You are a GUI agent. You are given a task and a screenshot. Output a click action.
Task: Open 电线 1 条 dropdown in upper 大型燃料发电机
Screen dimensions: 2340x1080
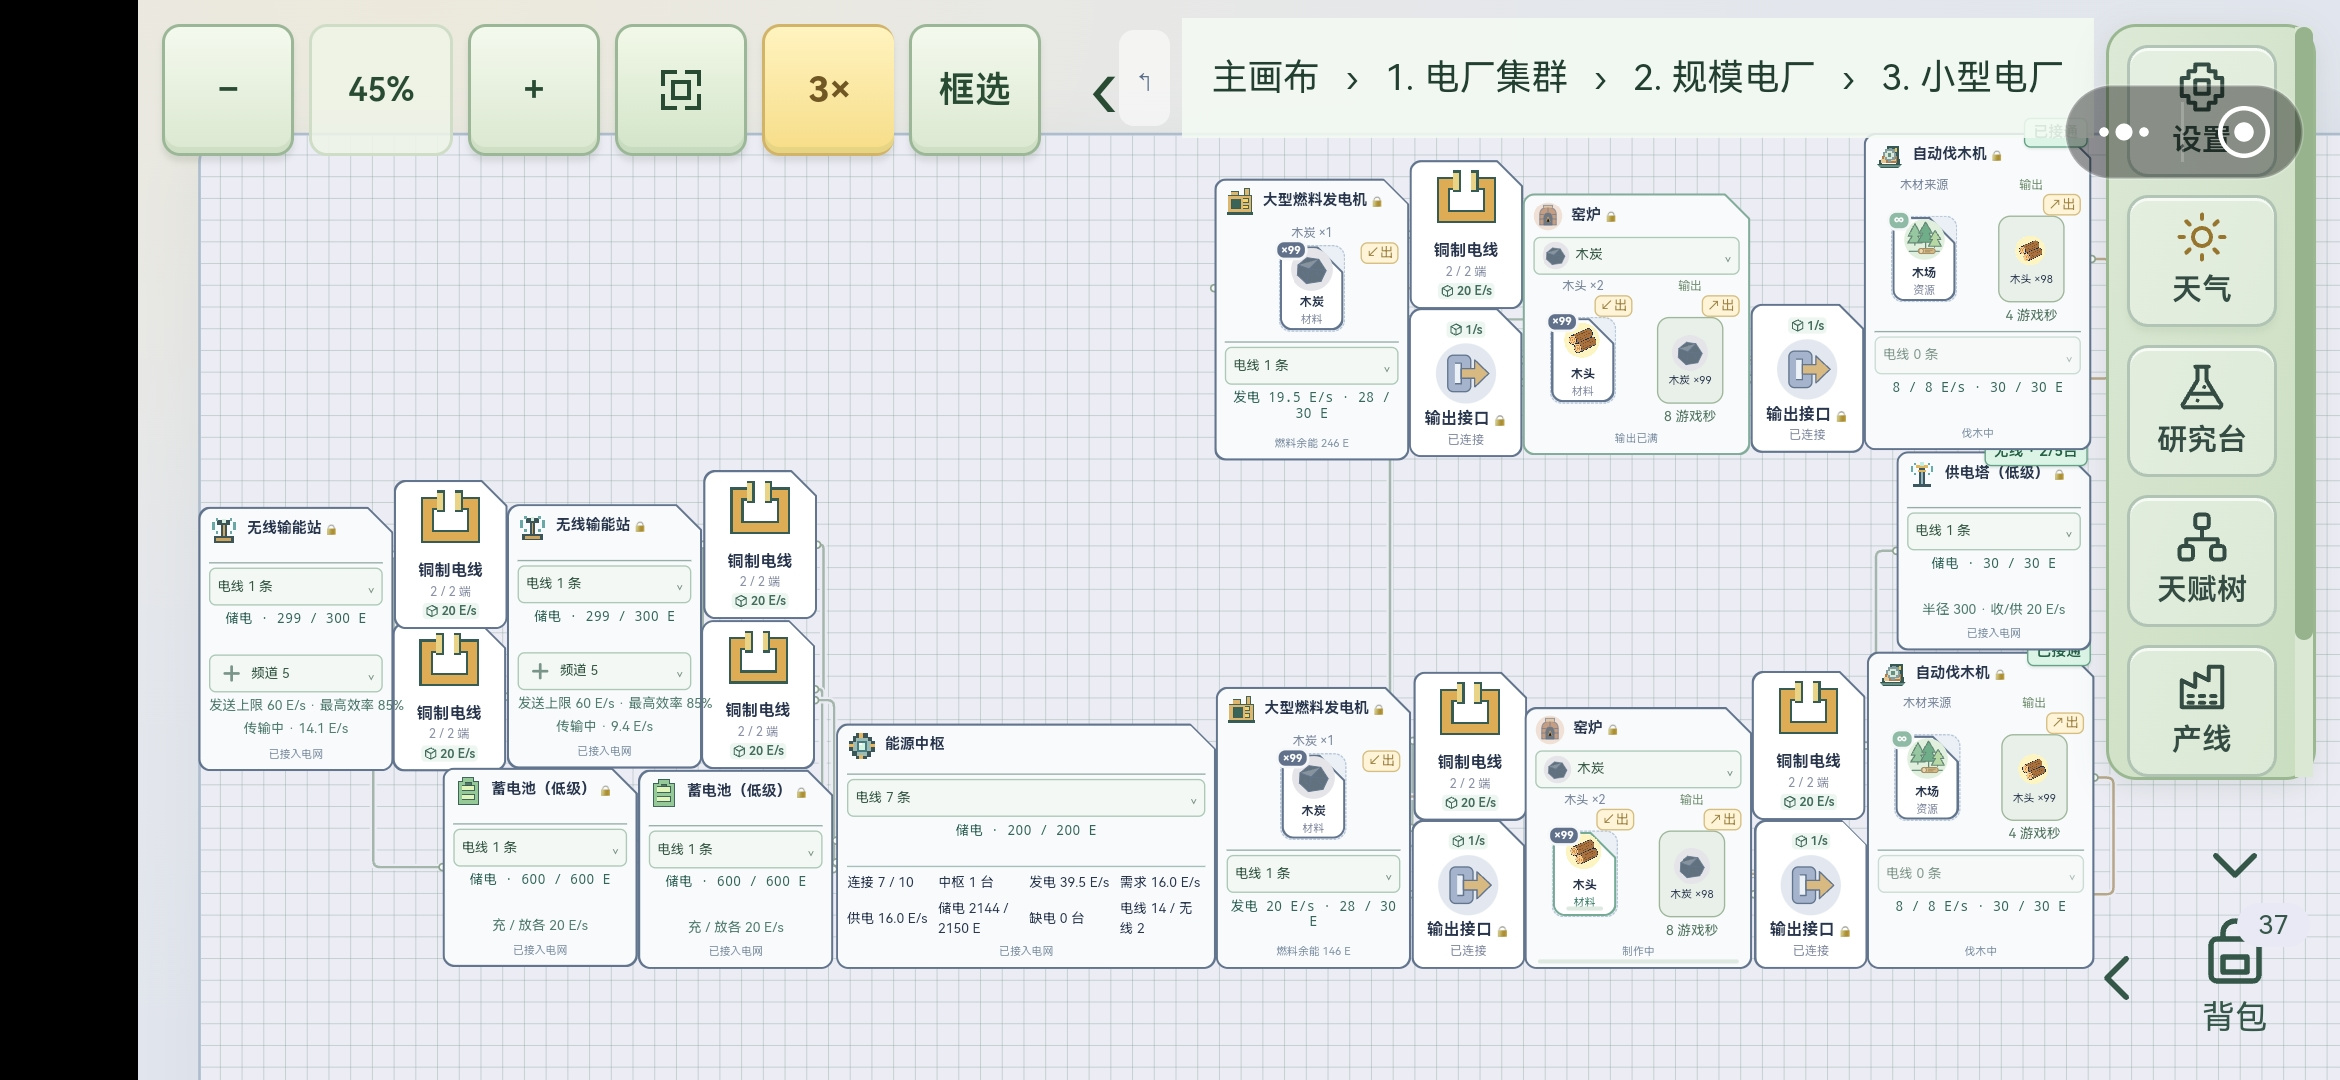click(1311, 365)
